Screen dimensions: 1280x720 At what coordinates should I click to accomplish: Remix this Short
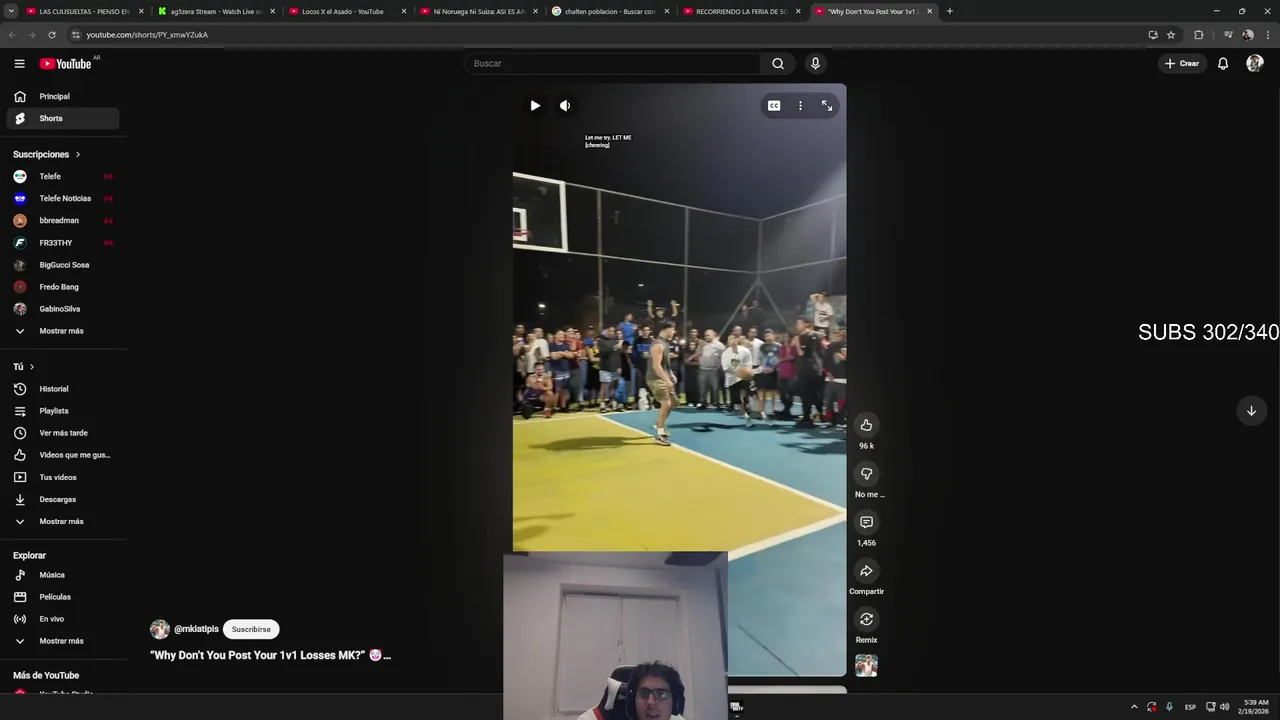coord(866,619)
